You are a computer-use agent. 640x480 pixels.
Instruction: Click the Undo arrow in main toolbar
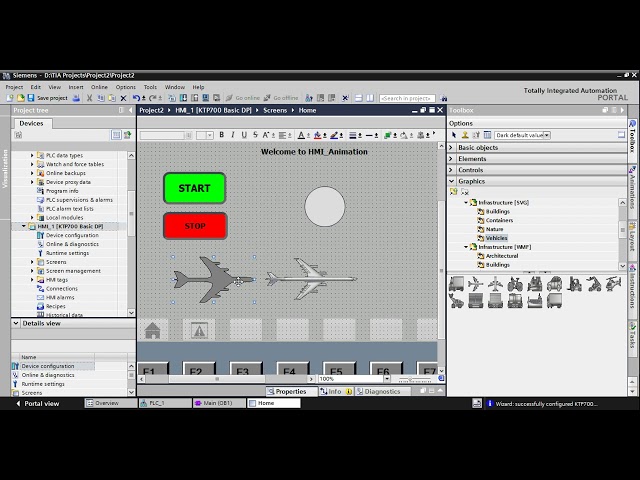(x=136, y=98)
